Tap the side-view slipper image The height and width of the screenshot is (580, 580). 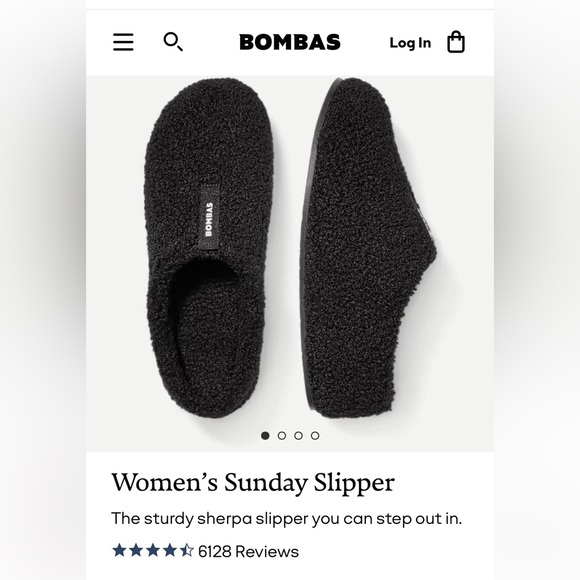coord(369,248)
